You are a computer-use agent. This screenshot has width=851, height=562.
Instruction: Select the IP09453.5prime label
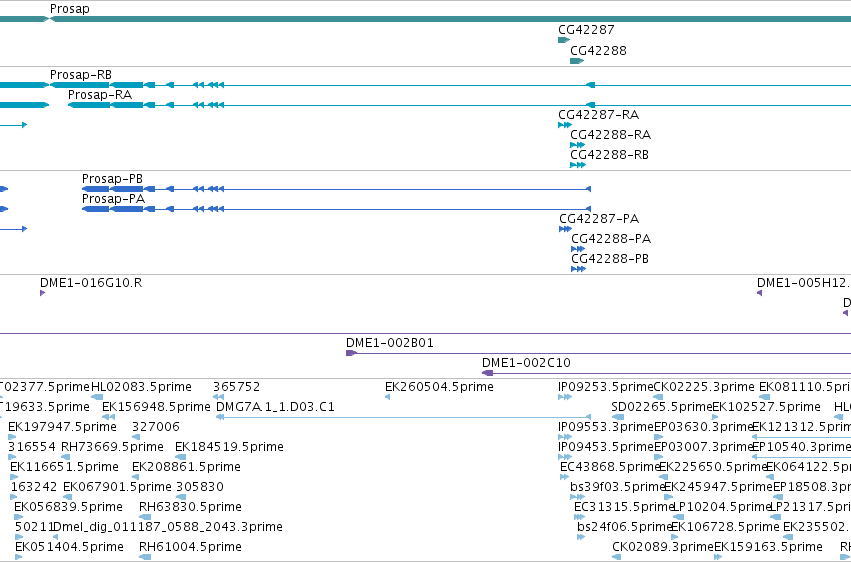click(x=606, y=447)
